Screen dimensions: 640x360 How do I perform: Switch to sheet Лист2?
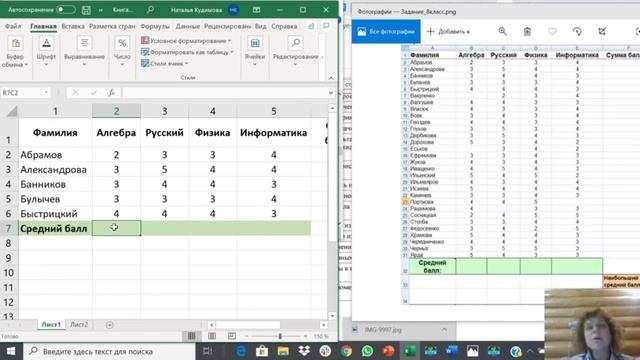(79, 324)
